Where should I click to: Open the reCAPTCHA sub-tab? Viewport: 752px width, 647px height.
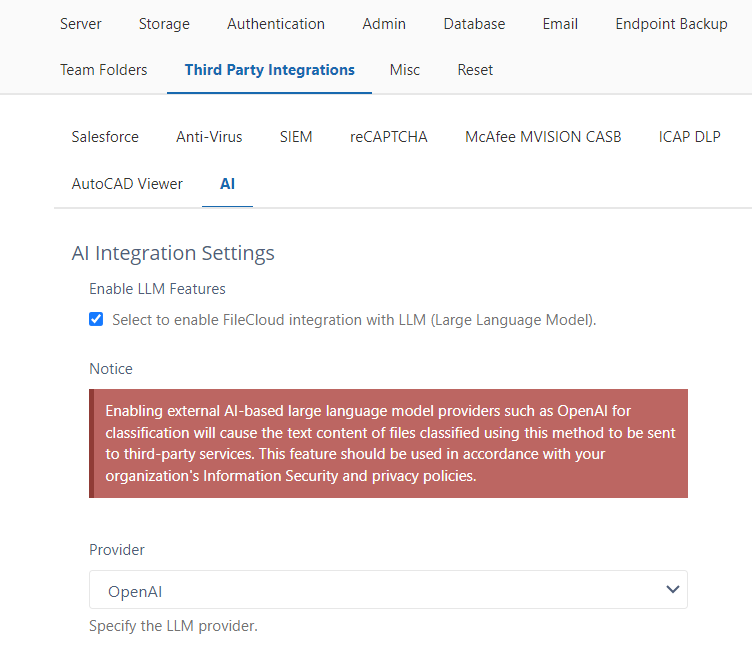388,137
